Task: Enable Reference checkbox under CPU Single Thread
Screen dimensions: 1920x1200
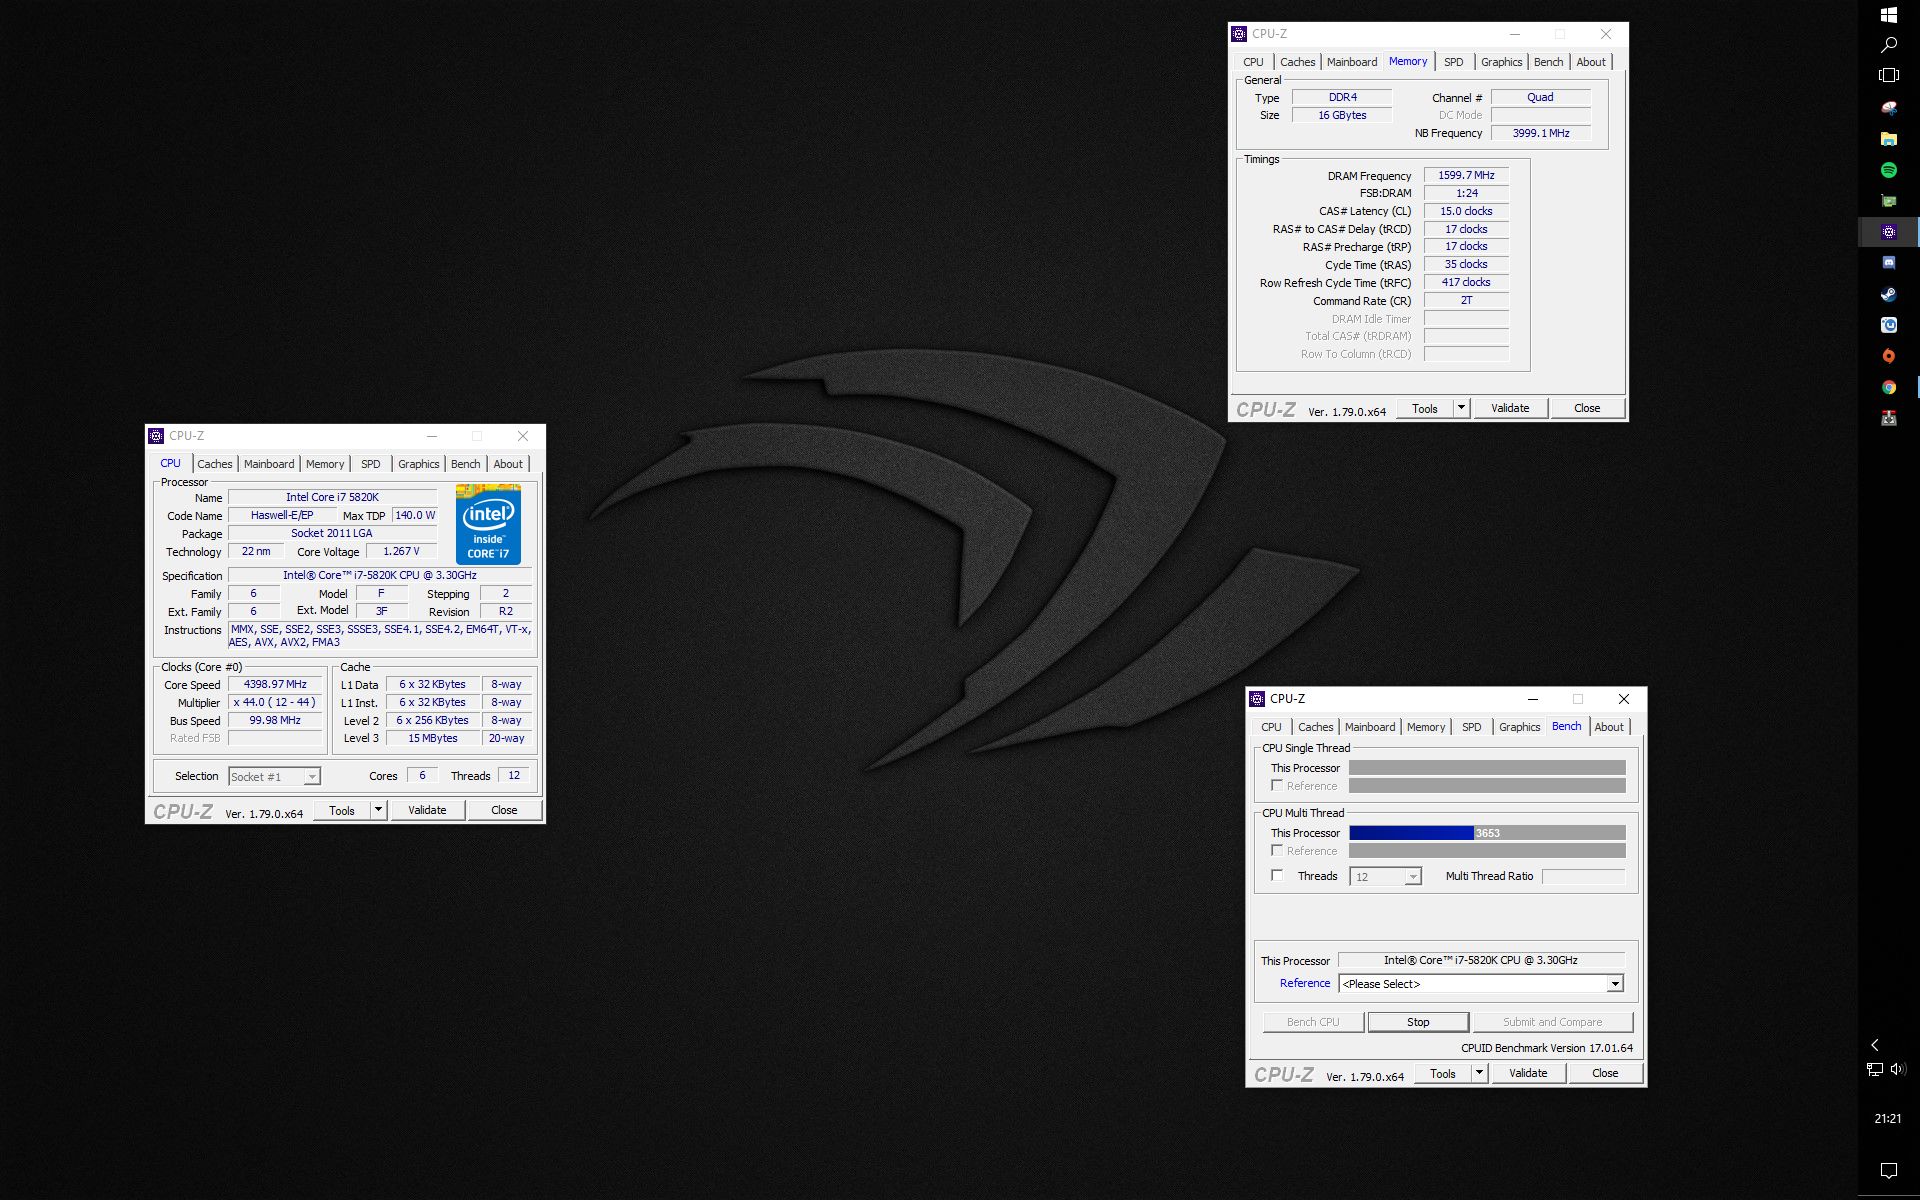Action: 1277,785
